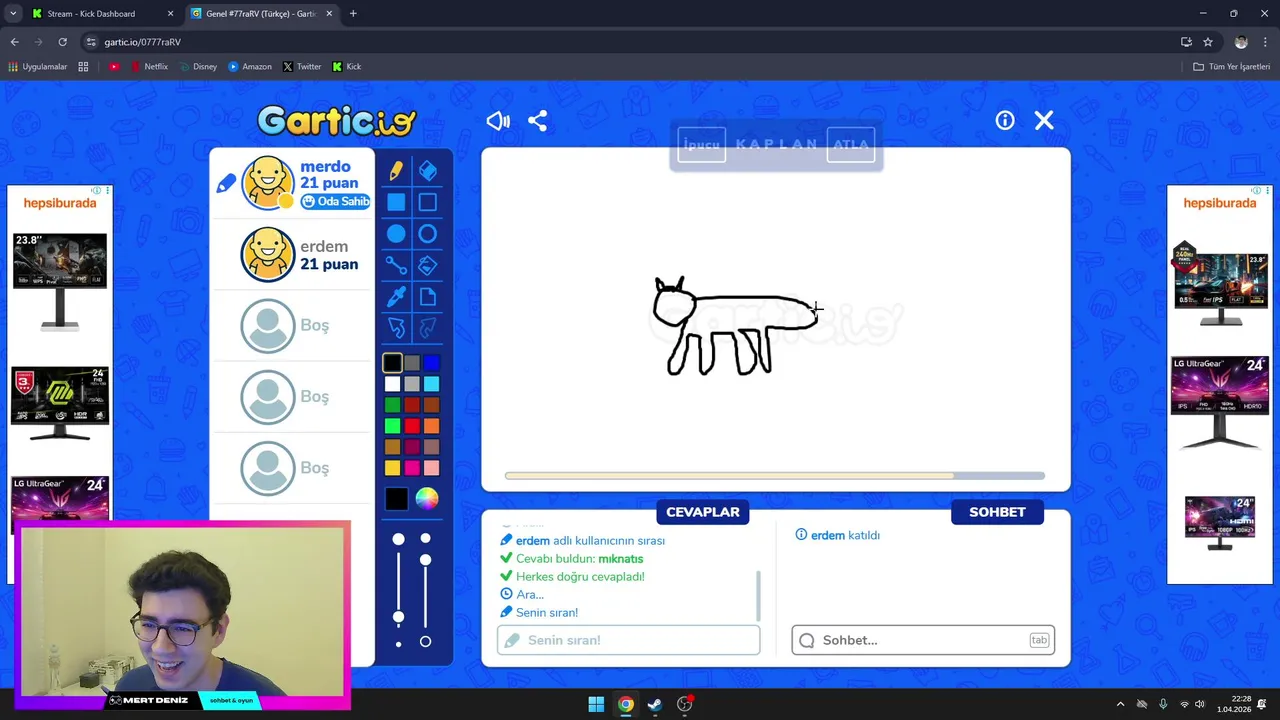Viewport: 1280px width, 720px height.
Task: Open the Windows Start menu
Action: [596, 705]
